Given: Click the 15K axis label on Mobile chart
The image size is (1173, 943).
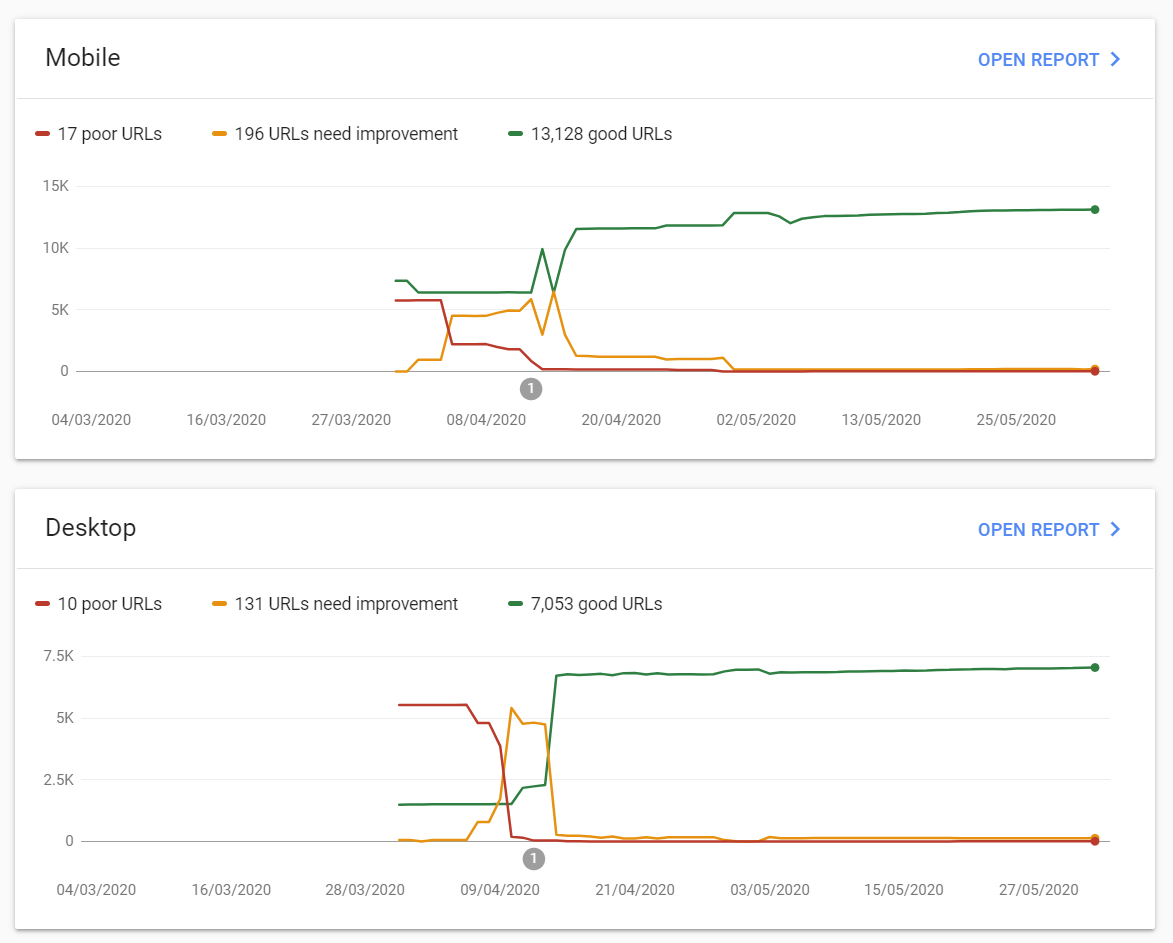Looking at the screenshot, I should (55, 185).
